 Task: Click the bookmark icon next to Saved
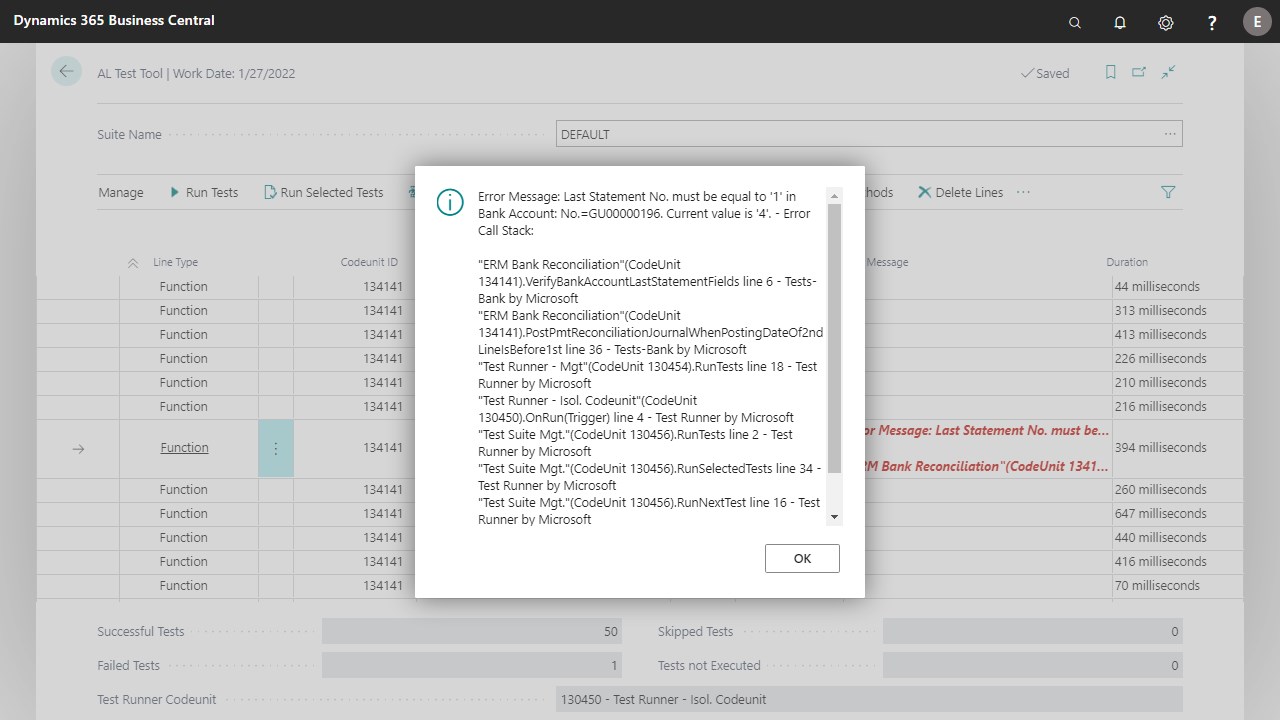click(1110, 72)
